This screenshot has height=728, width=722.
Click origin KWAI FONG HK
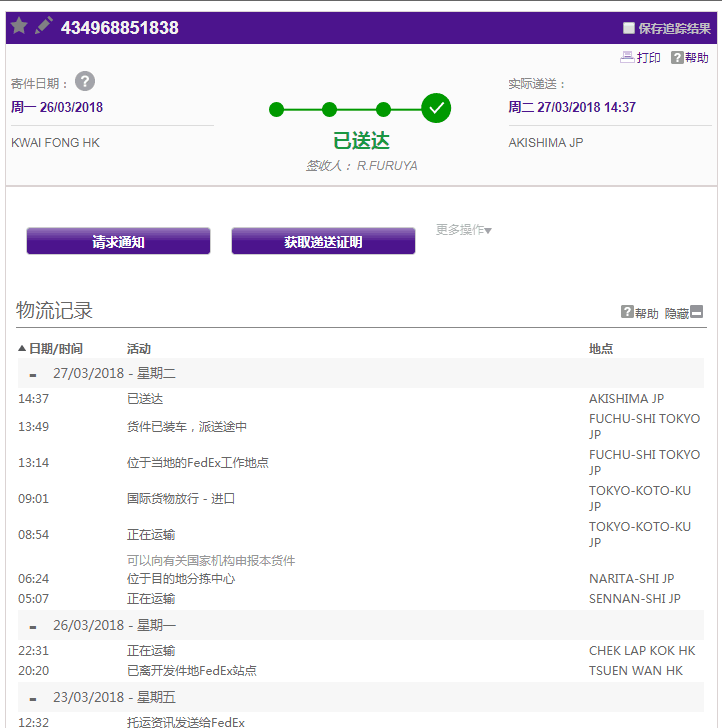[55, 143]
